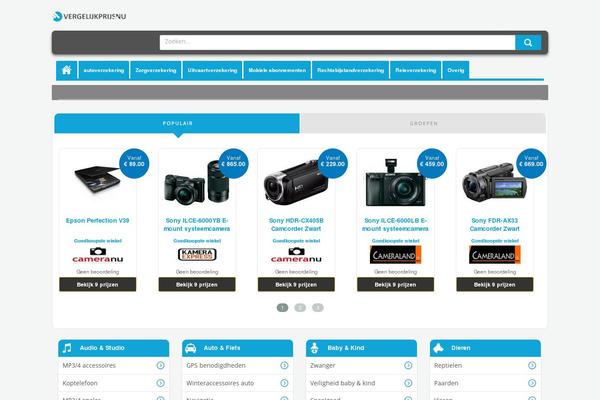Open the Zorgverzekering menu item
Viewport: 600px width, 400px height.
(156, 70)
